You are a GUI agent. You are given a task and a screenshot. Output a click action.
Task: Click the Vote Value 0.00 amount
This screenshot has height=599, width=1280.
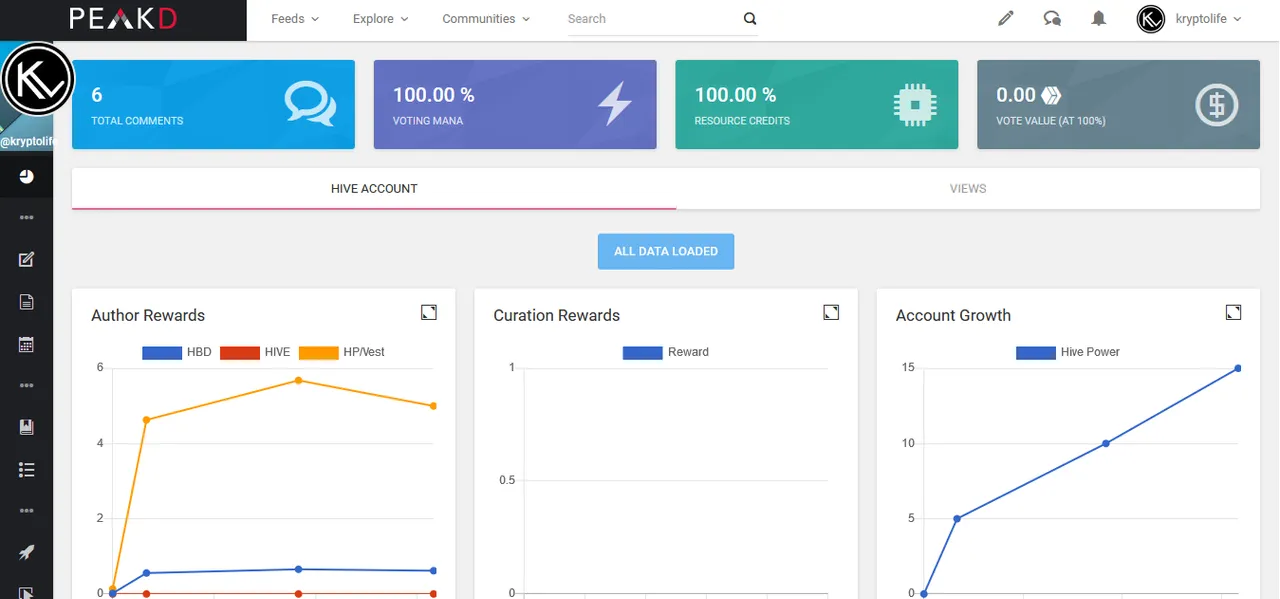[x=1016, y=95]
